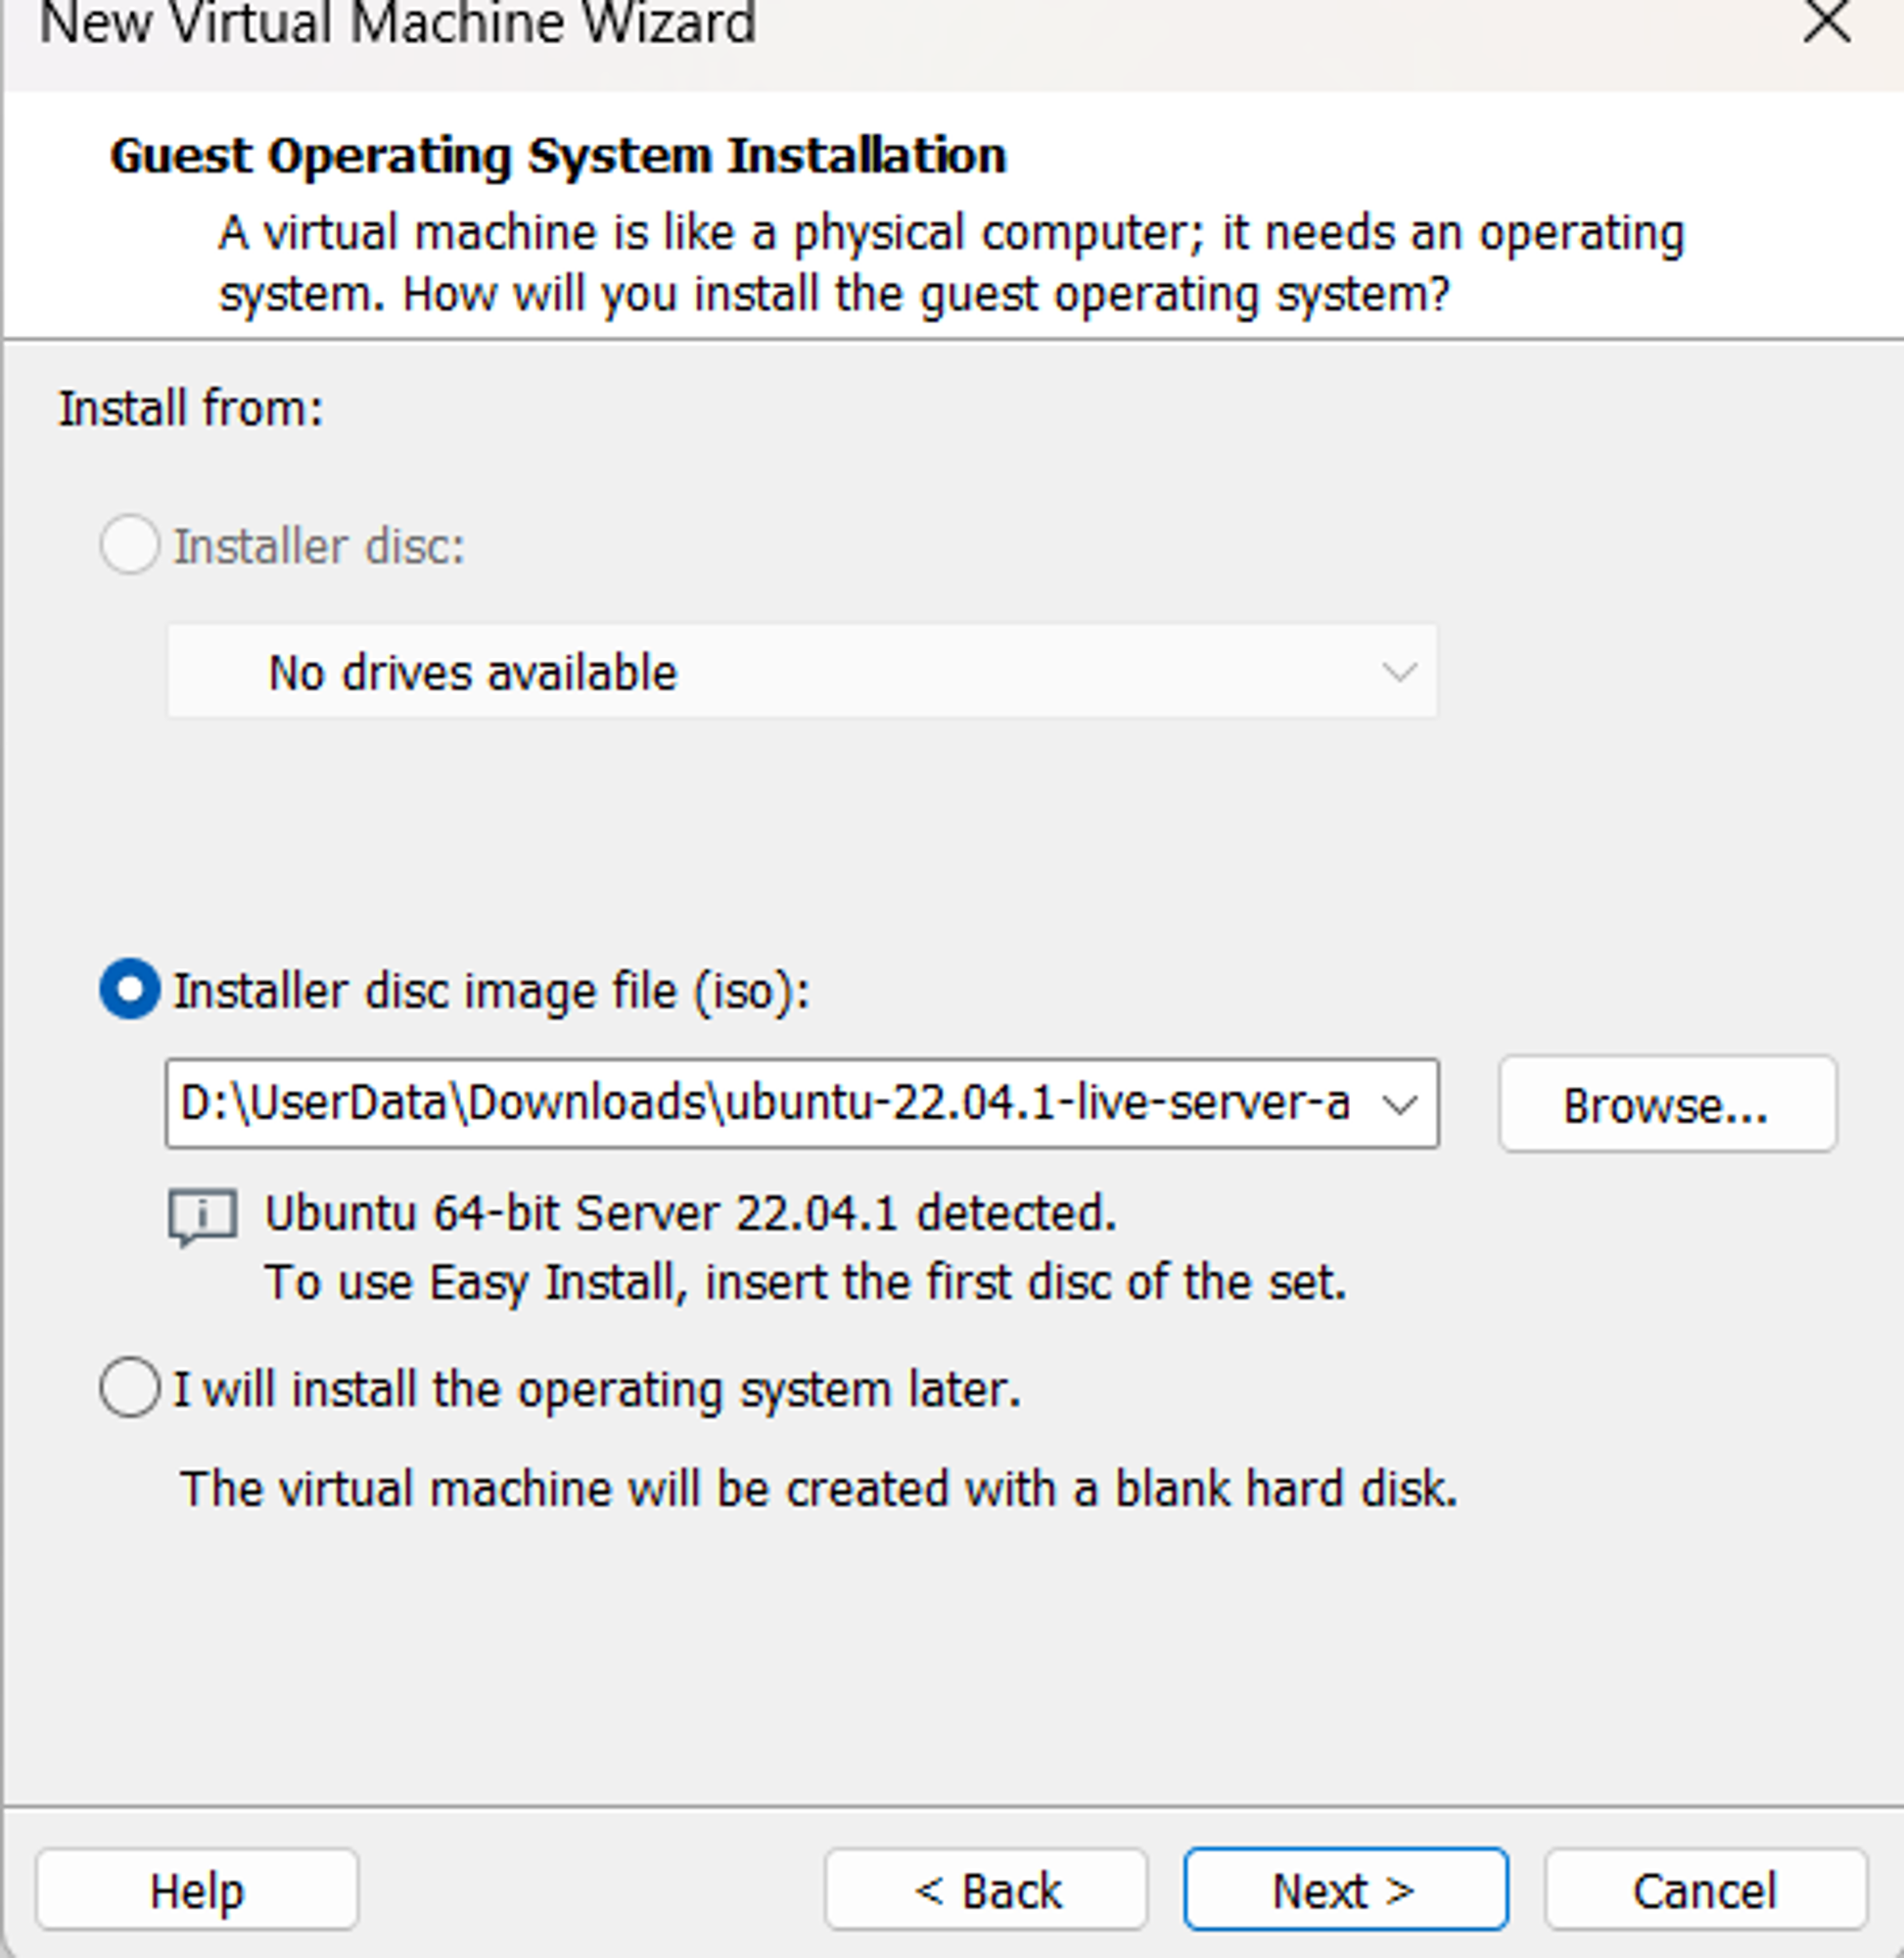Click the blank hard disk description text
Image resolution: width=1904 pixels, height=1958 pixels.
click(819, 1489)
